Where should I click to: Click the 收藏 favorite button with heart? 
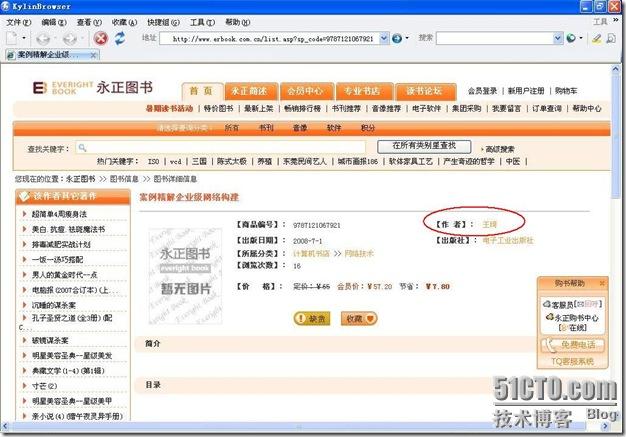[x=359, y=318]
